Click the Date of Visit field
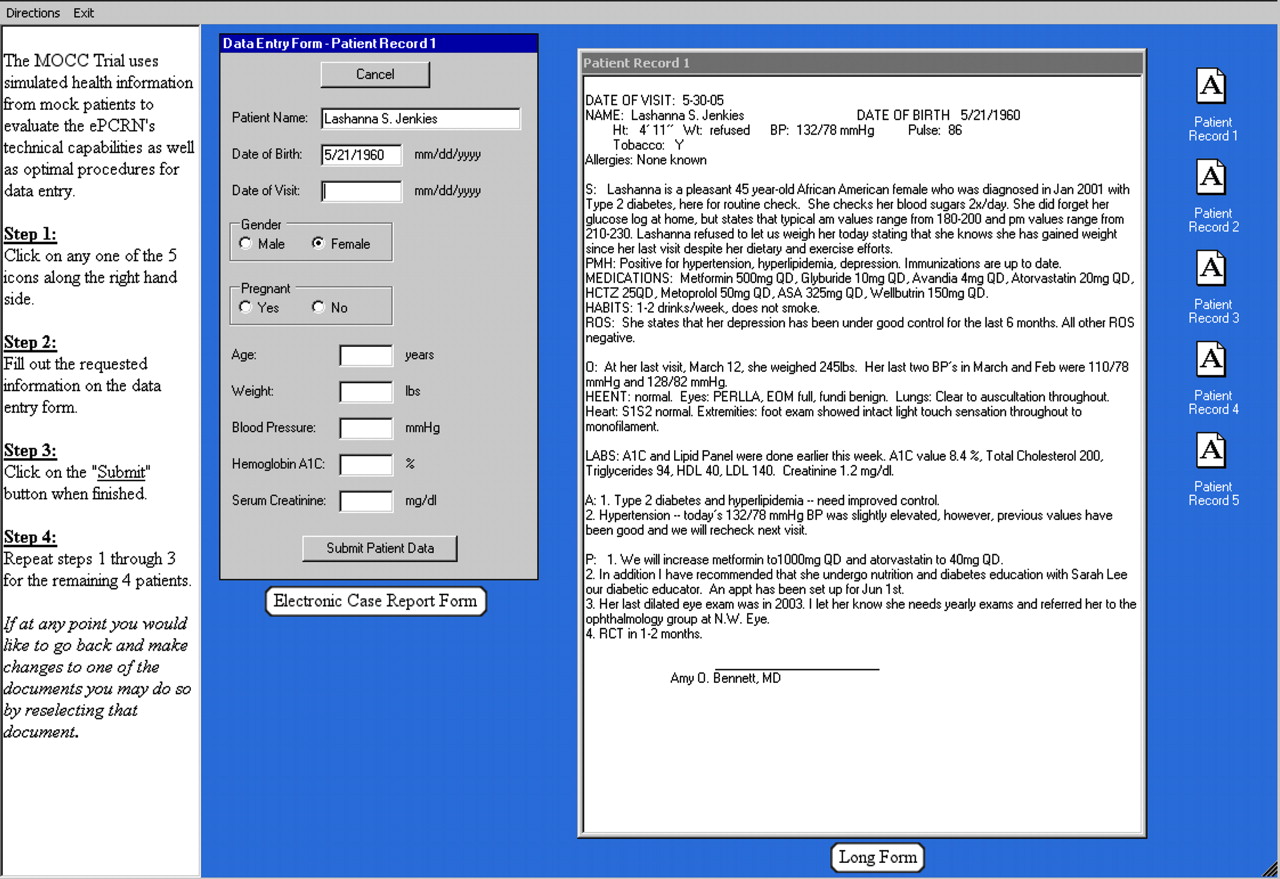Viewport: 1280px width, 879px height. [x=361, y=190]
